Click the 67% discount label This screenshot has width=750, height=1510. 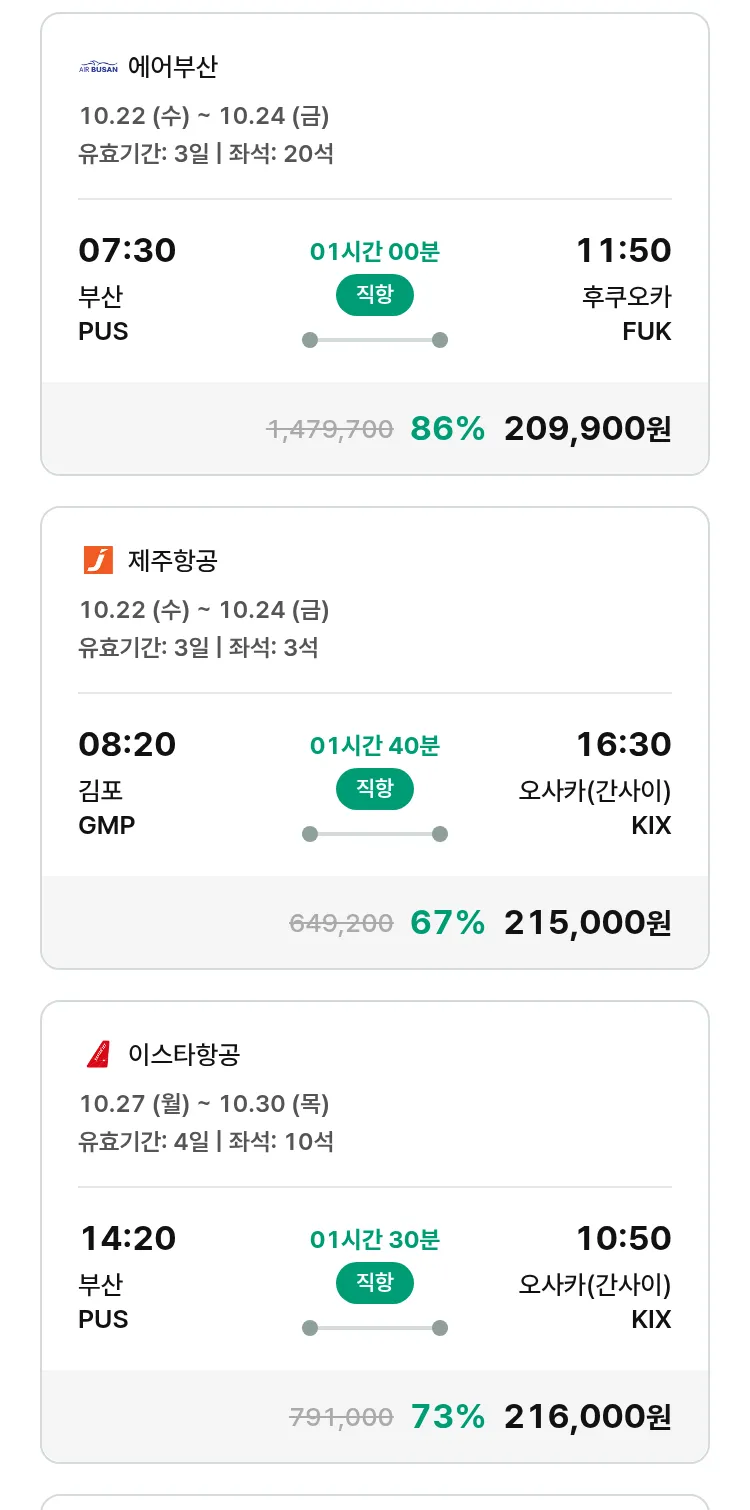point(447,923)
